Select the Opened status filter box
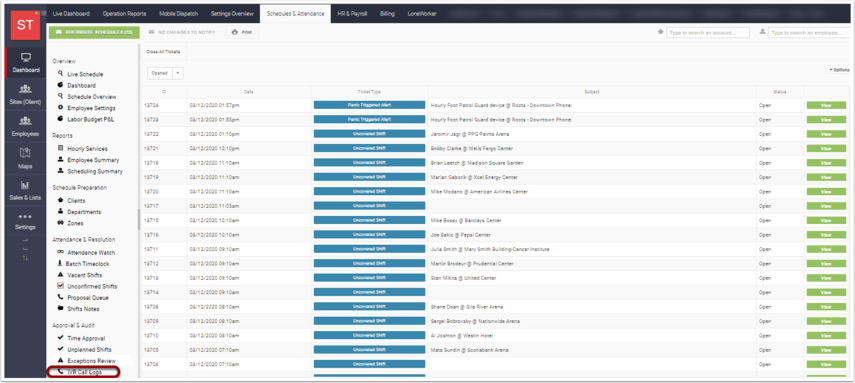Screen dimensions: 855x383 (160, 73)
